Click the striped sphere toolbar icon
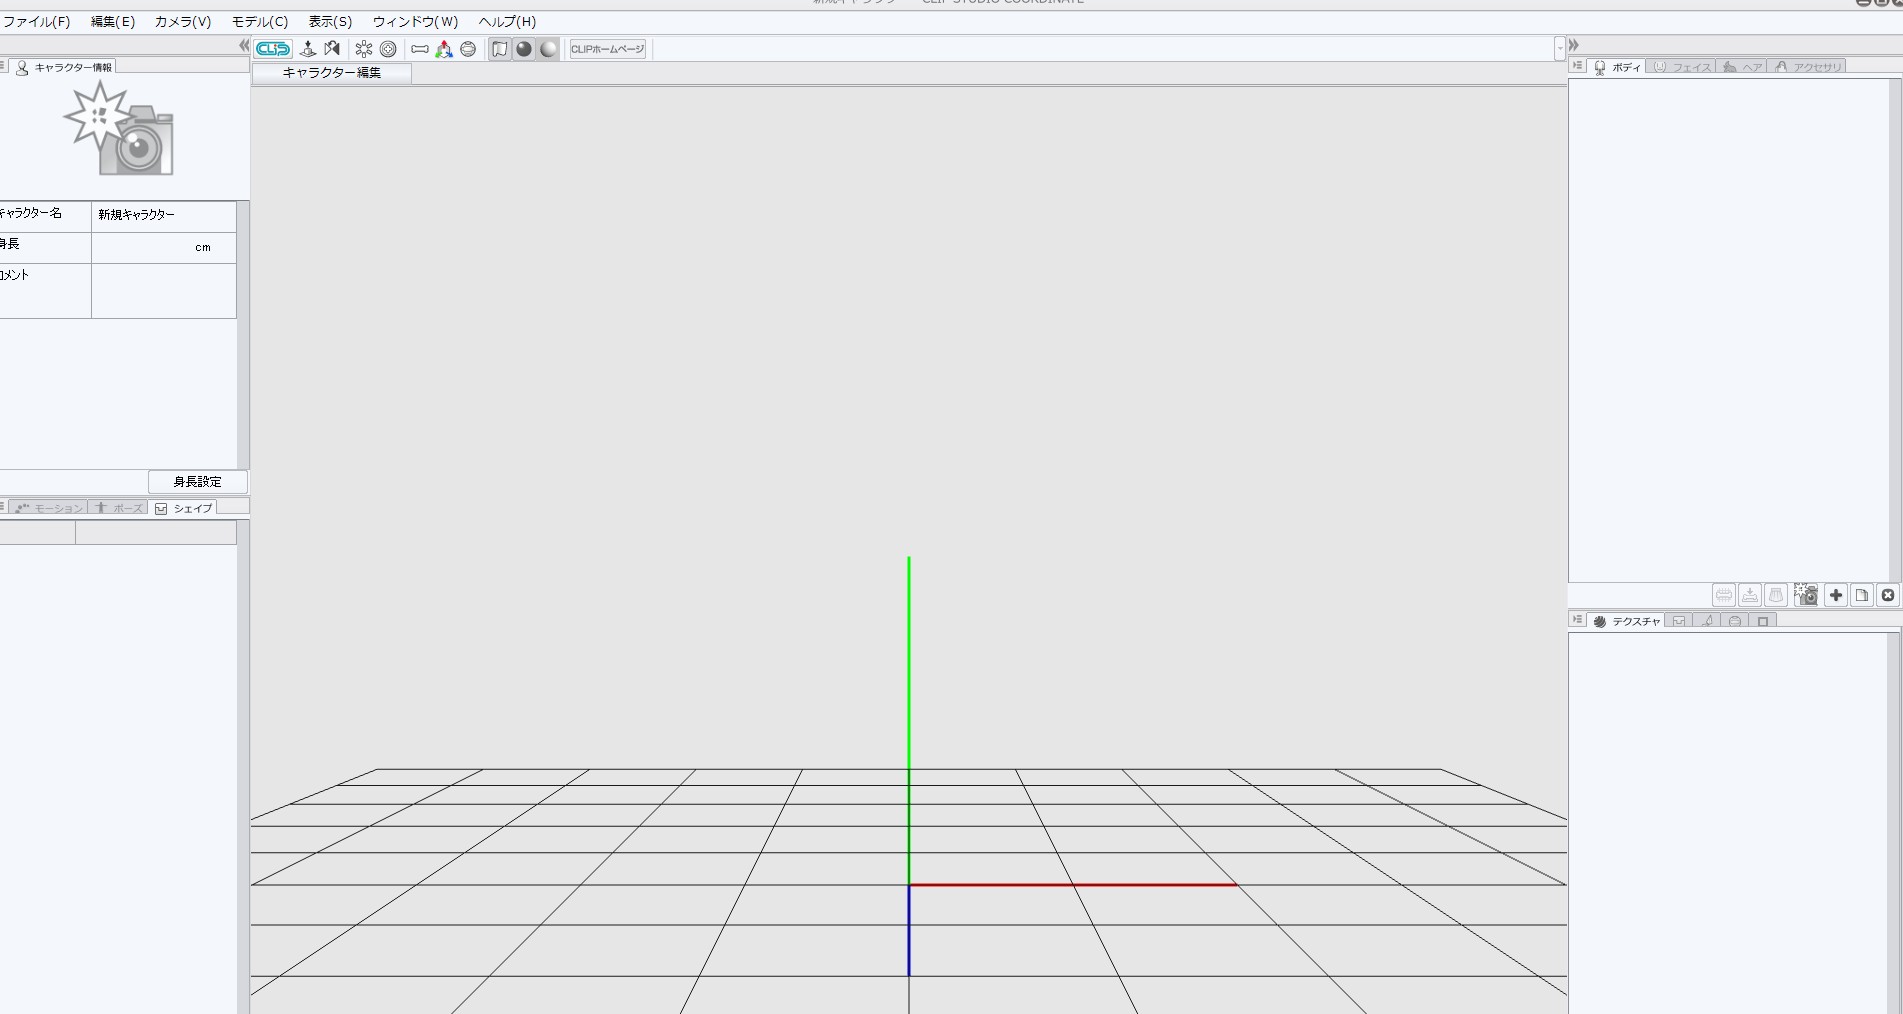 468,49
